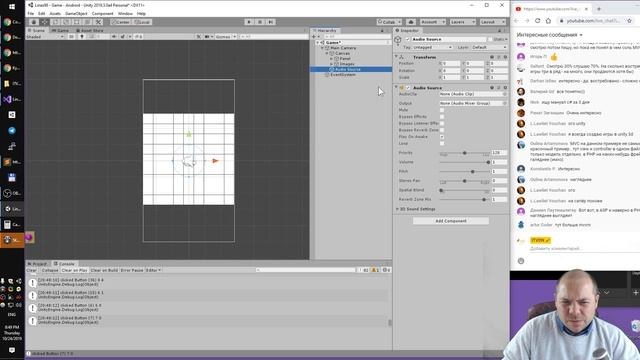Image resolution: width=640 pixels, height=360 pixels.
Task: Switch to the Project tab
Action: (x=38, y=264)
